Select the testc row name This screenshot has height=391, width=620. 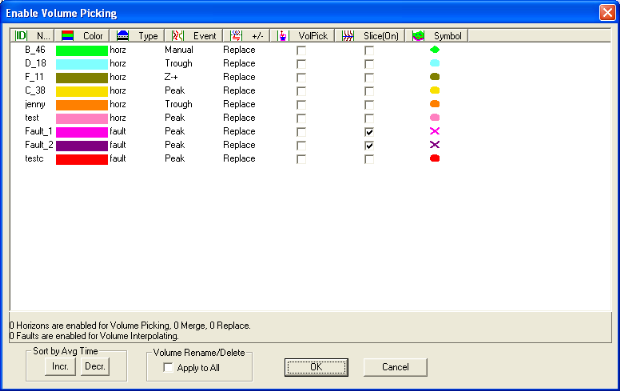(x=34, y=159)
